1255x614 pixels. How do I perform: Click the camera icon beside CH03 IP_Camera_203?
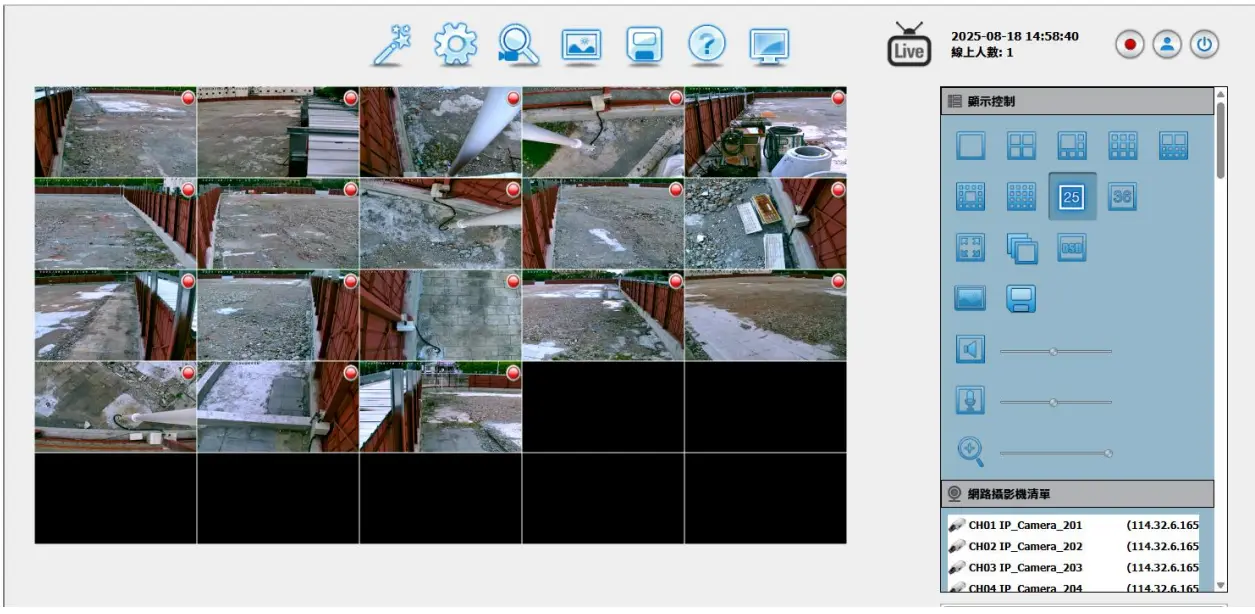pos(956,568)
